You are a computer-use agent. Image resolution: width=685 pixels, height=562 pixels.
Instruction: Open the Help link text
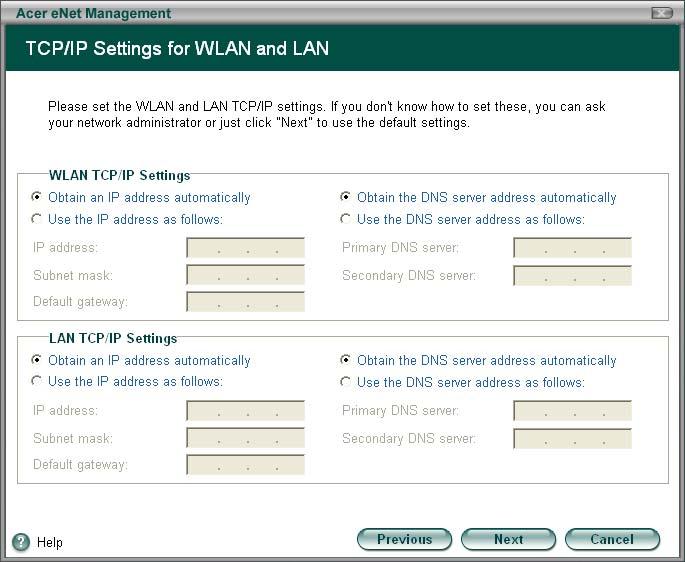(50, 542)
